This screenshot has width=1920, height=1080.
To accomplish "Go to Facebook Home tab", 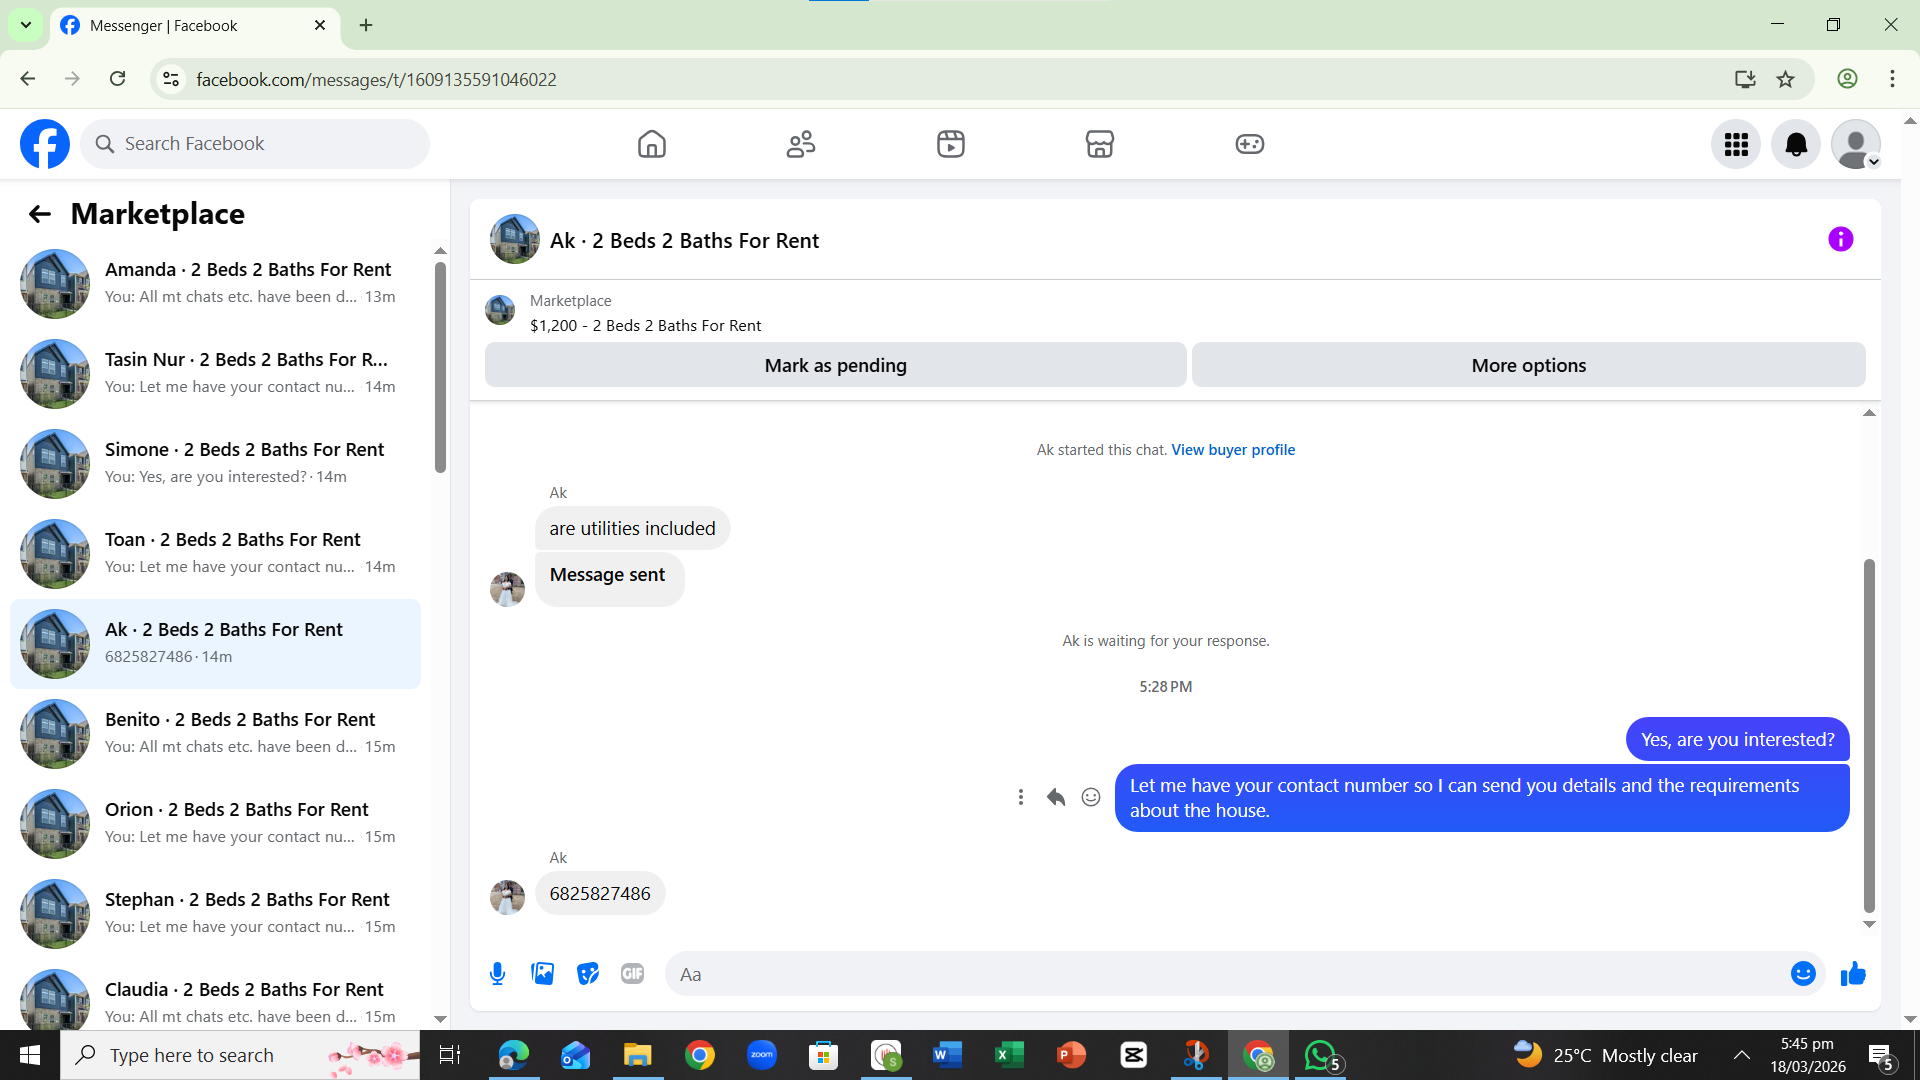I will tap(651, 145).
